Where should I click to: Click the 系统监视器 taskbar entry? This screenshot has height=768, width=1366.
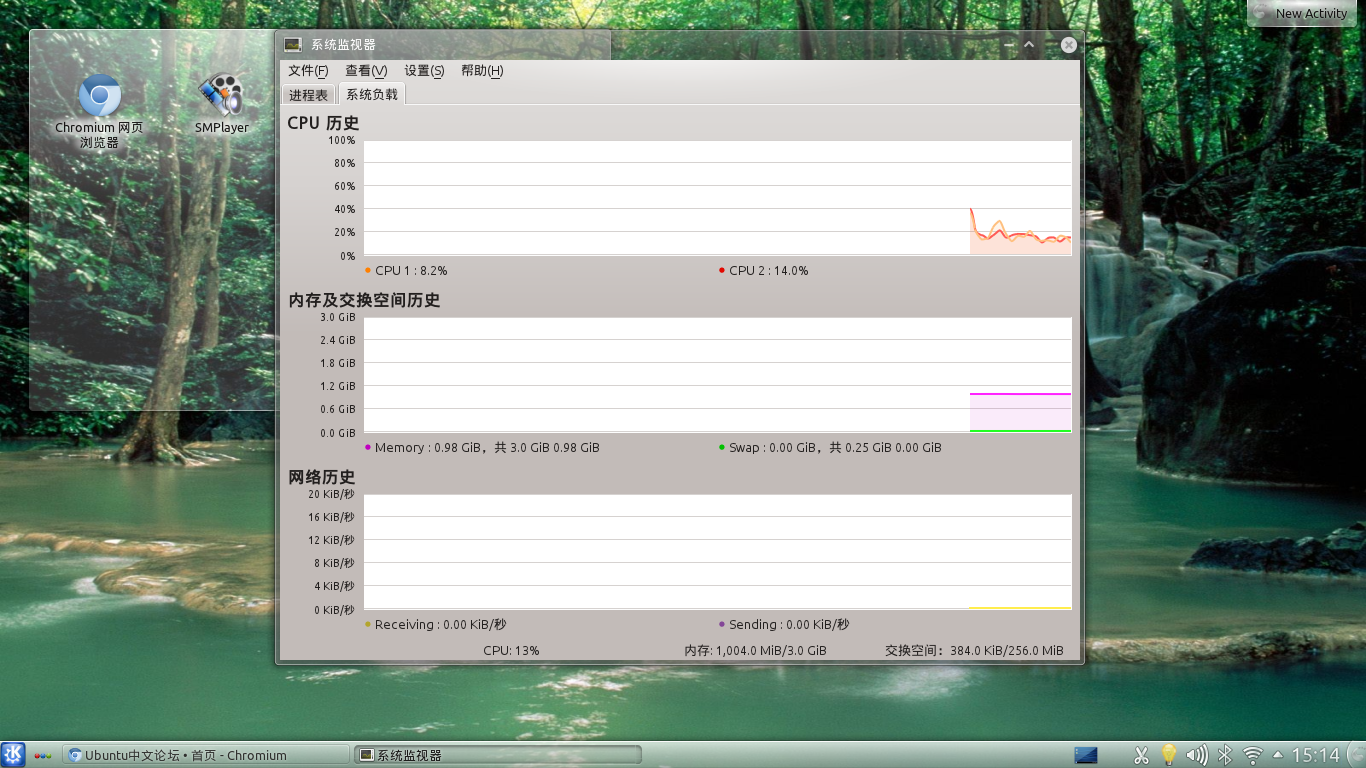[x=498, y=755]
